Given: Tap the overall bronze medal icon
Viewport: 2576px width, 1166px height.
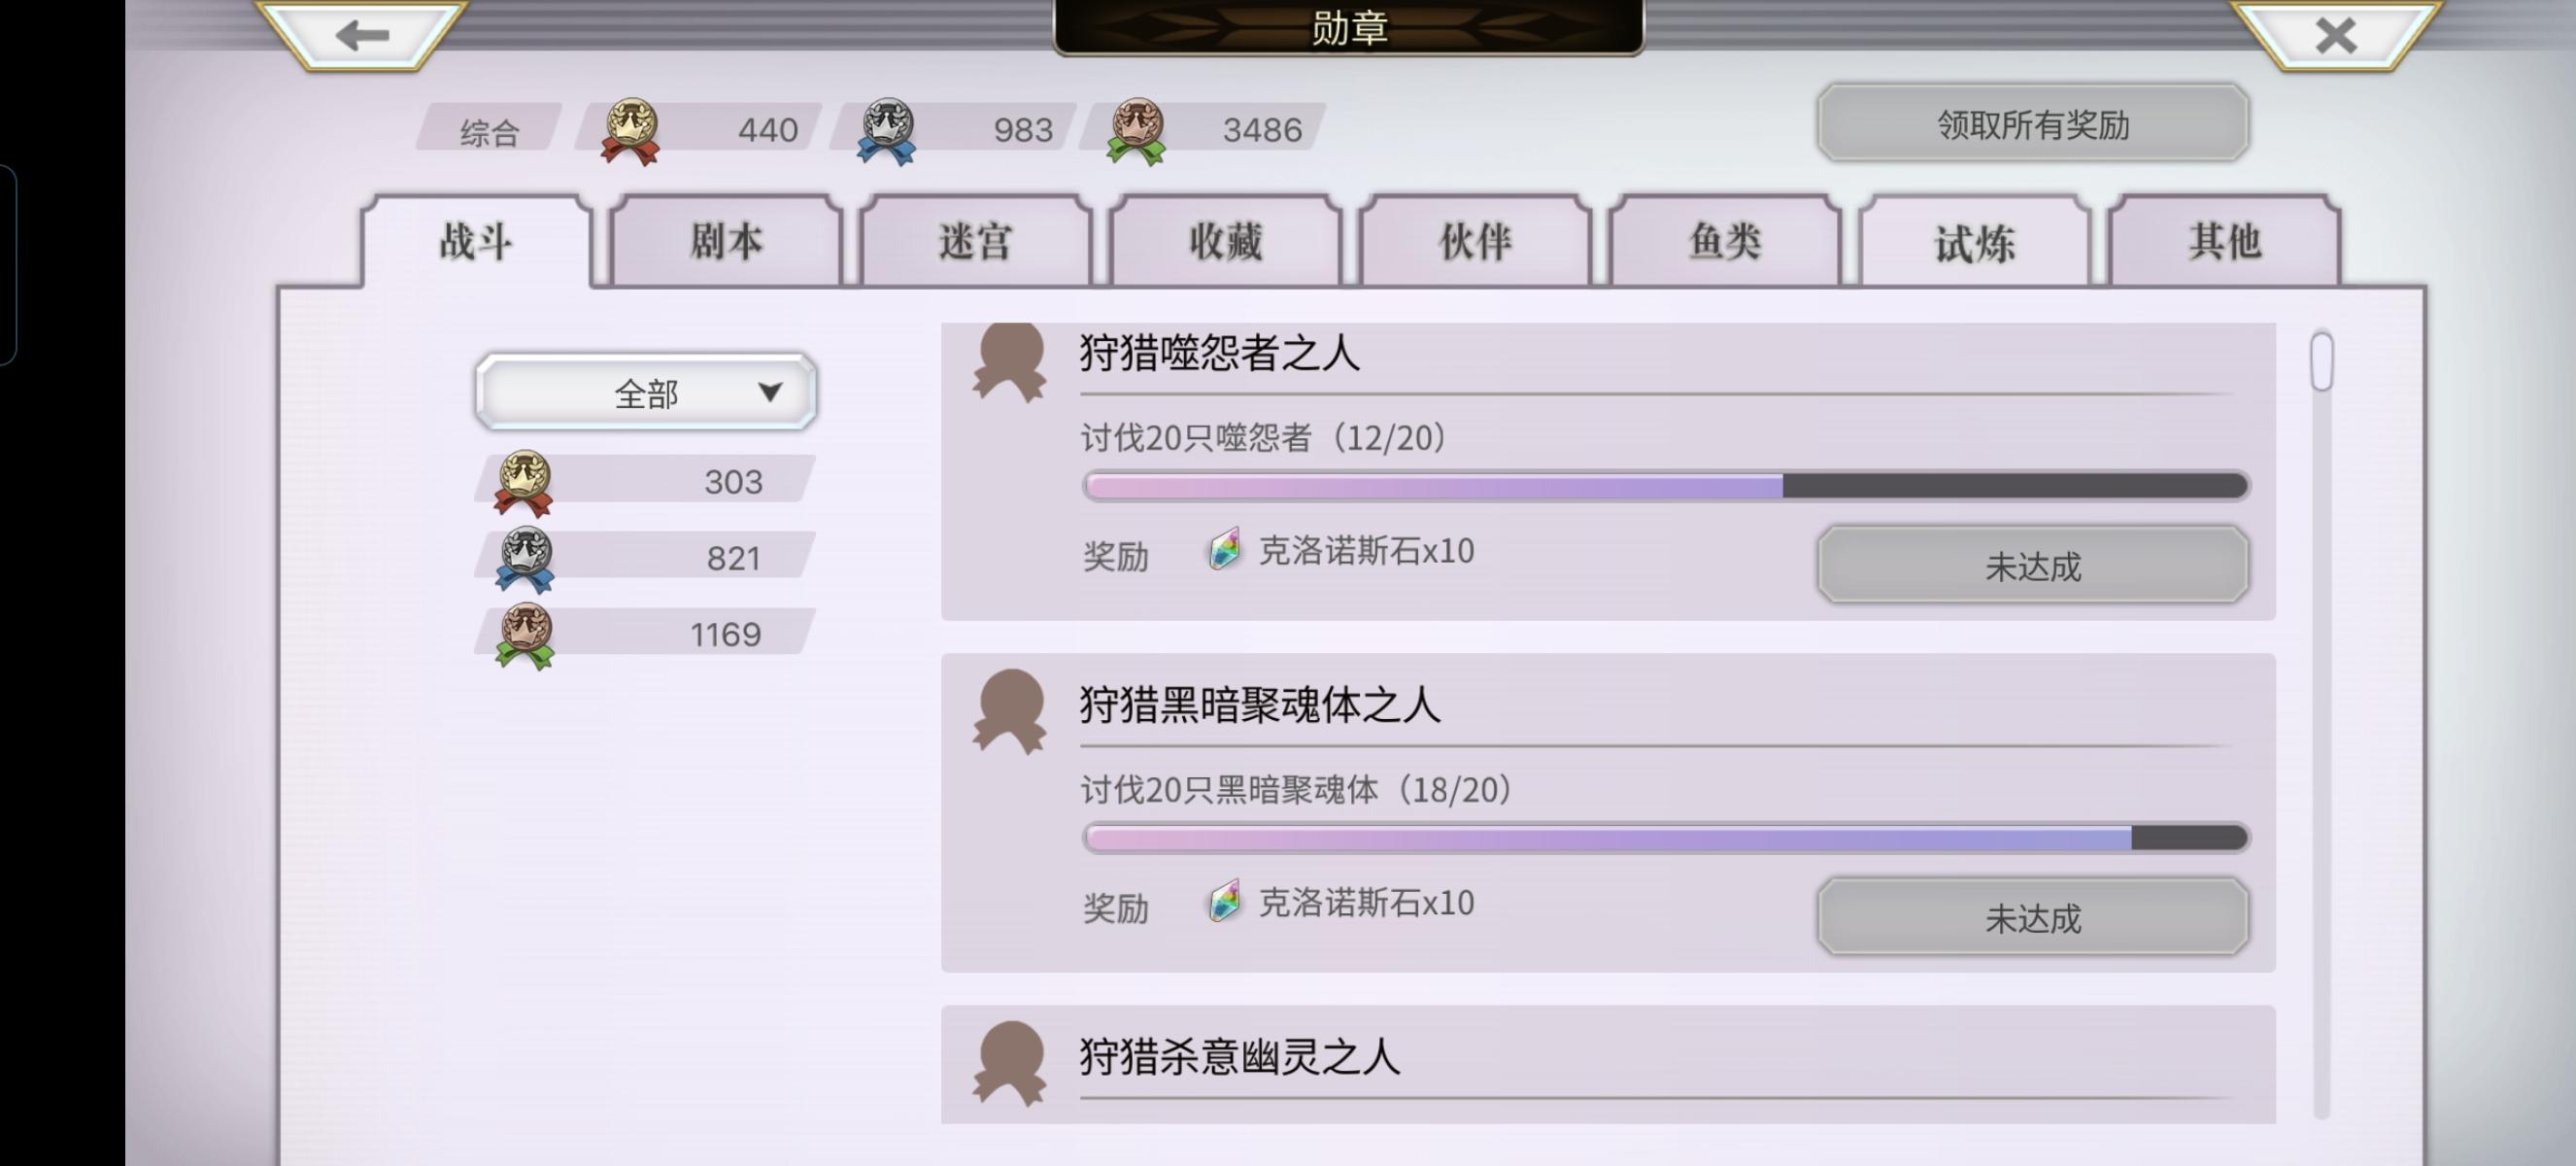Looking at the screenshot, I should click(x=1136, y=131).
